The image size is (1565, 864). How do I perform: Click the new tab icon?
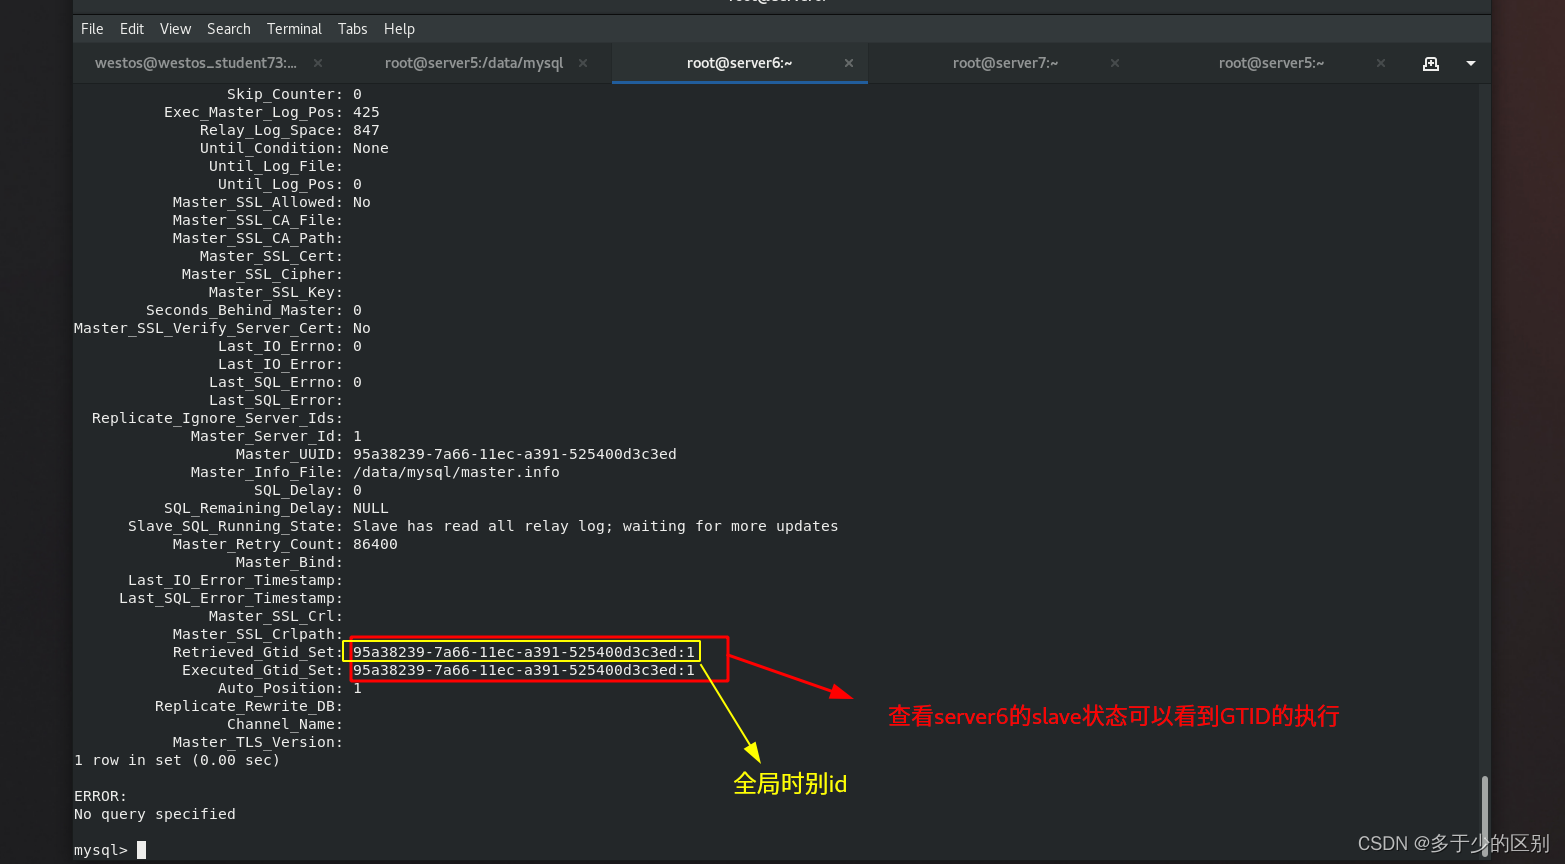(1431, 63)
